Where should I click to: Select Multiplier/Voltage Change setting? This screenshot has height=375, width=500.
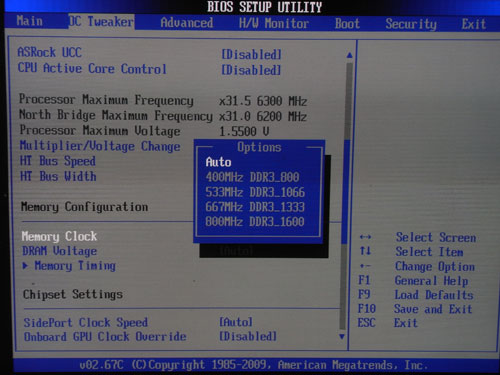[100, 146]
